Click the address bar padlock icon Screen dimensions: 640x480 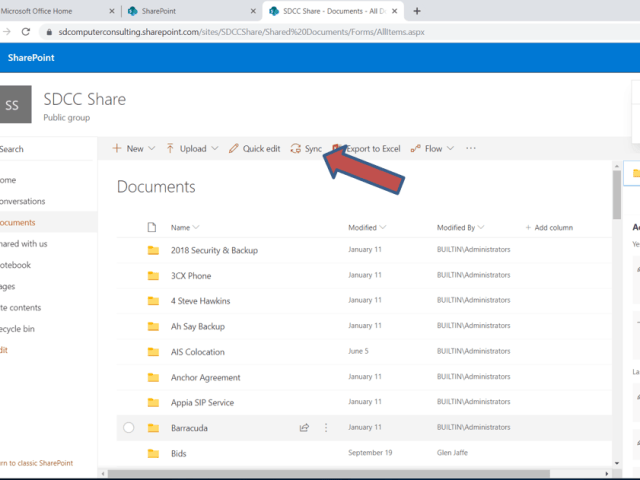[x=49, y=32]
